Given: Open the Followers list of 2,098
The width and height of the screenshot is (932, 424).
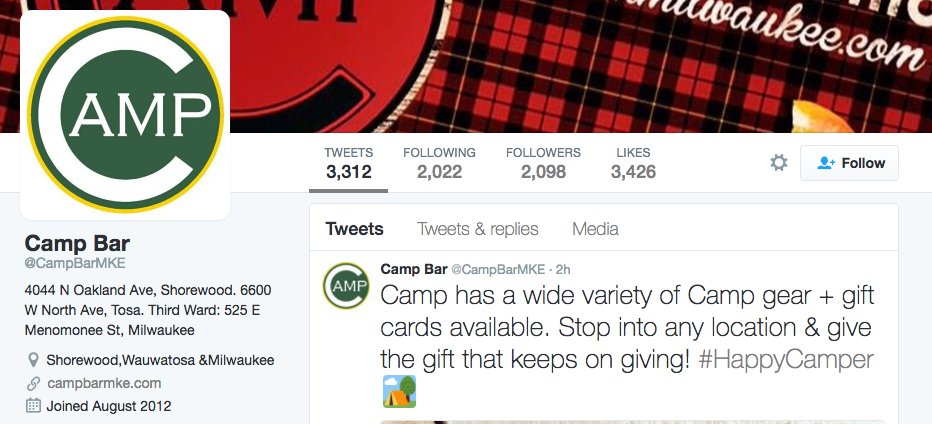Looking at the screenshot, I should 543,163.
